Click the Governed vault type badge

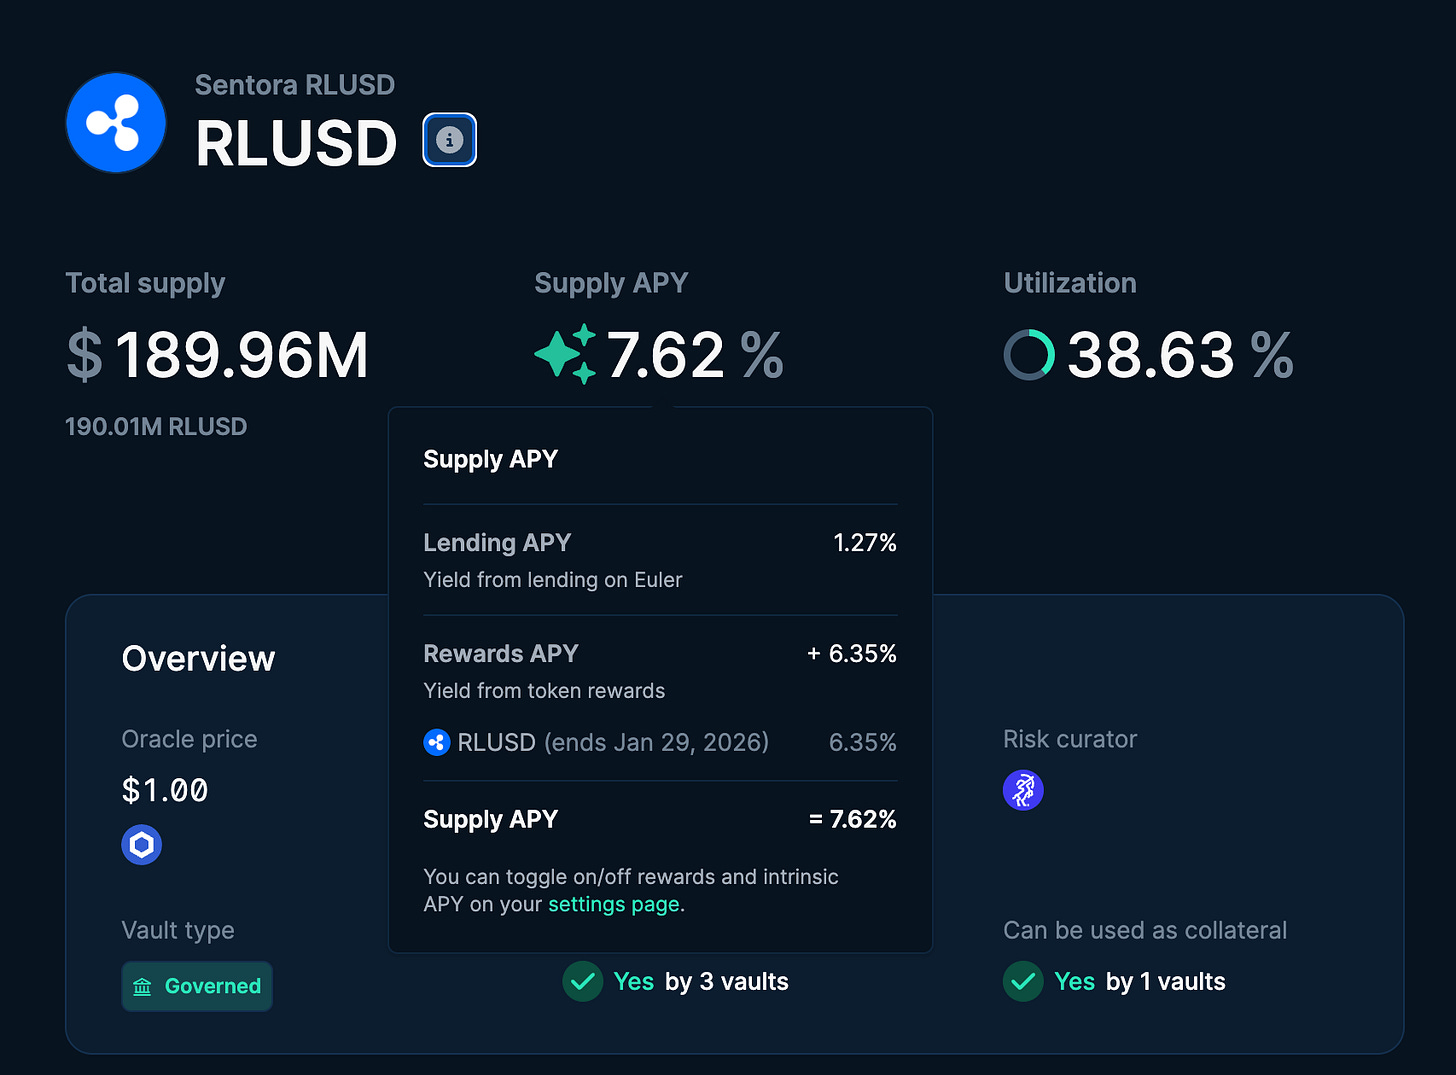pyautogui.click(x=197, y=986)
